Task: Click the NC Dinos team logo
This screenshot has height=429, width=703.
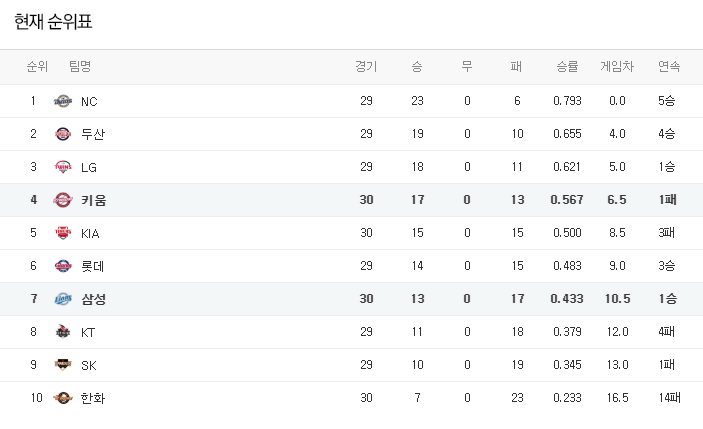Action: click(63, 101)
